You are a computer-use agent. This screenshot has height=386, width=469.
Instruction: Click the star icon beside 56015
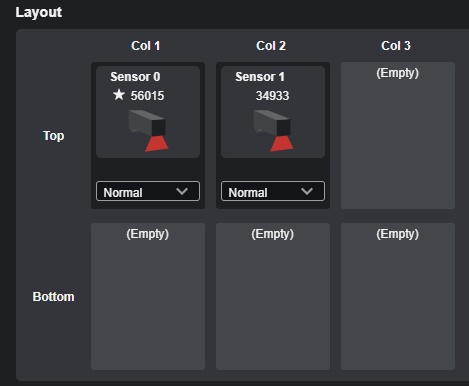pyautogui.click(x=119, y=95)
